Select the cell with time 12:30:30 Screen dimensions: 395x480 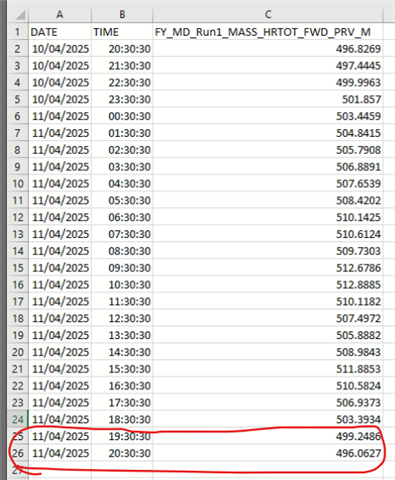pyautogui.click(x=122, y=318)
